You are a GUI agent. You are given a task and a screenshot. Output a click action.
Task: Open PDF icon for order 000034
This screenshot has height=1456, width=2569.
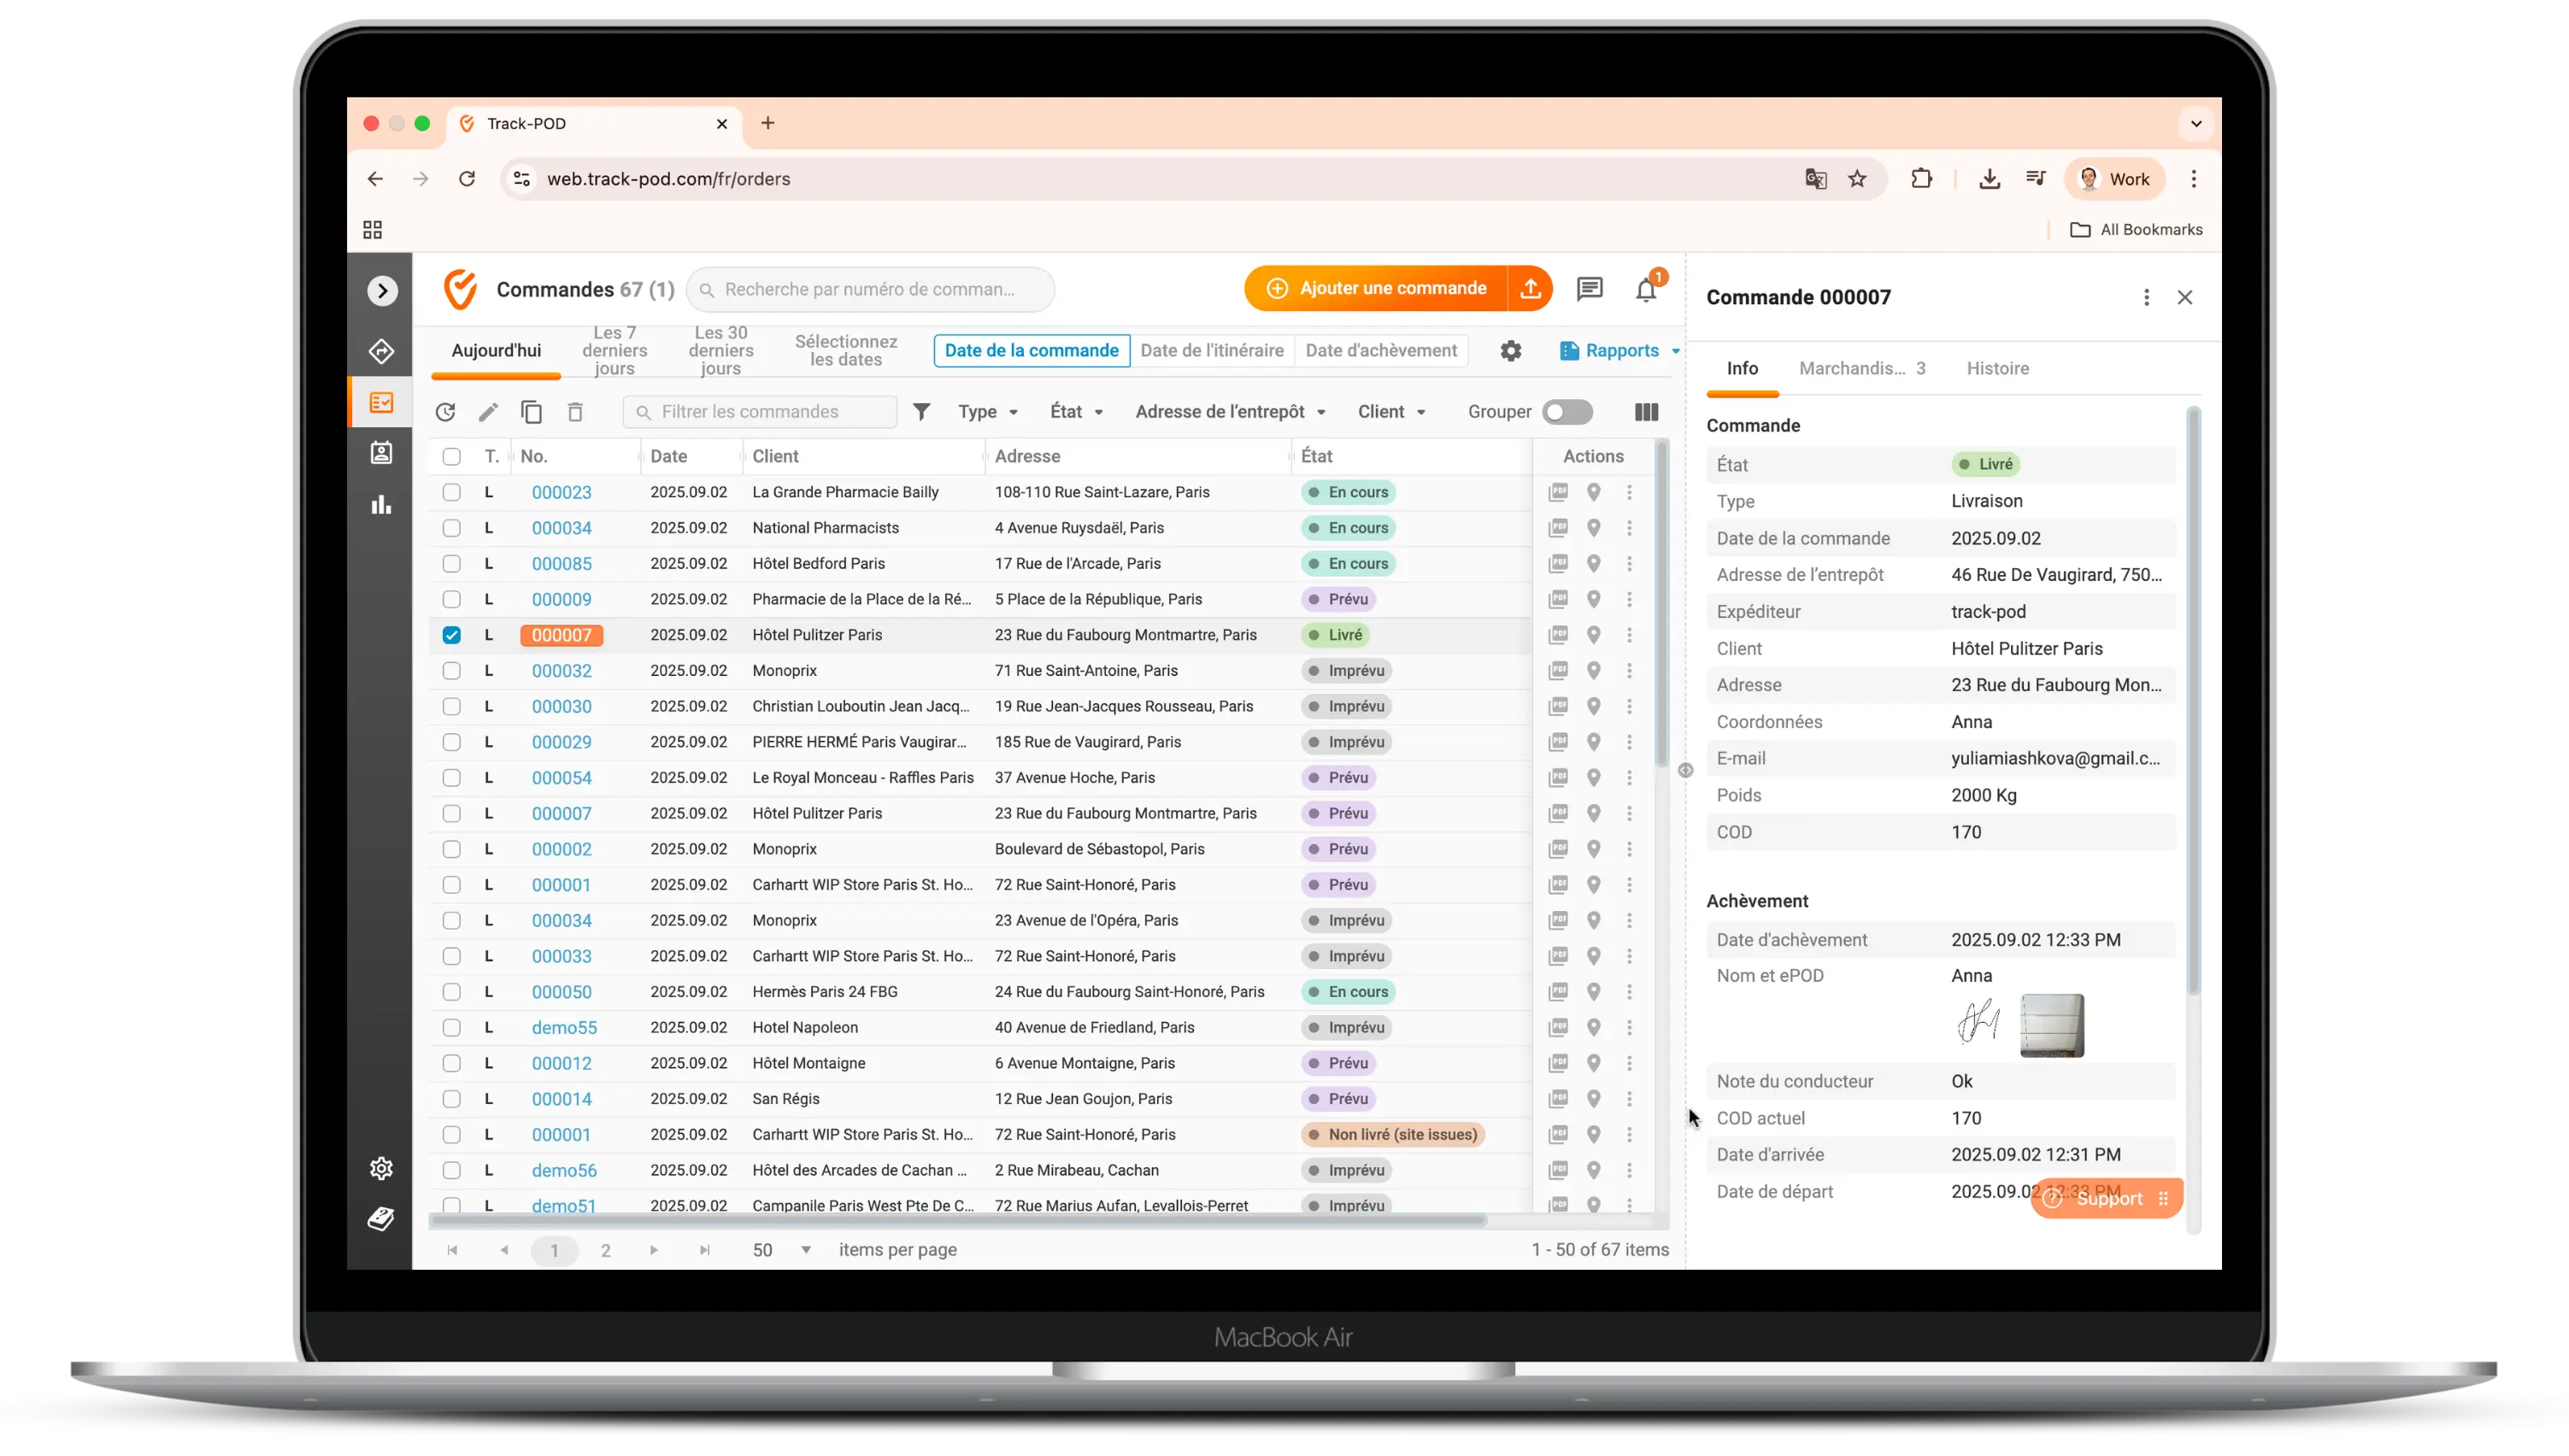tap(1558, 528)
